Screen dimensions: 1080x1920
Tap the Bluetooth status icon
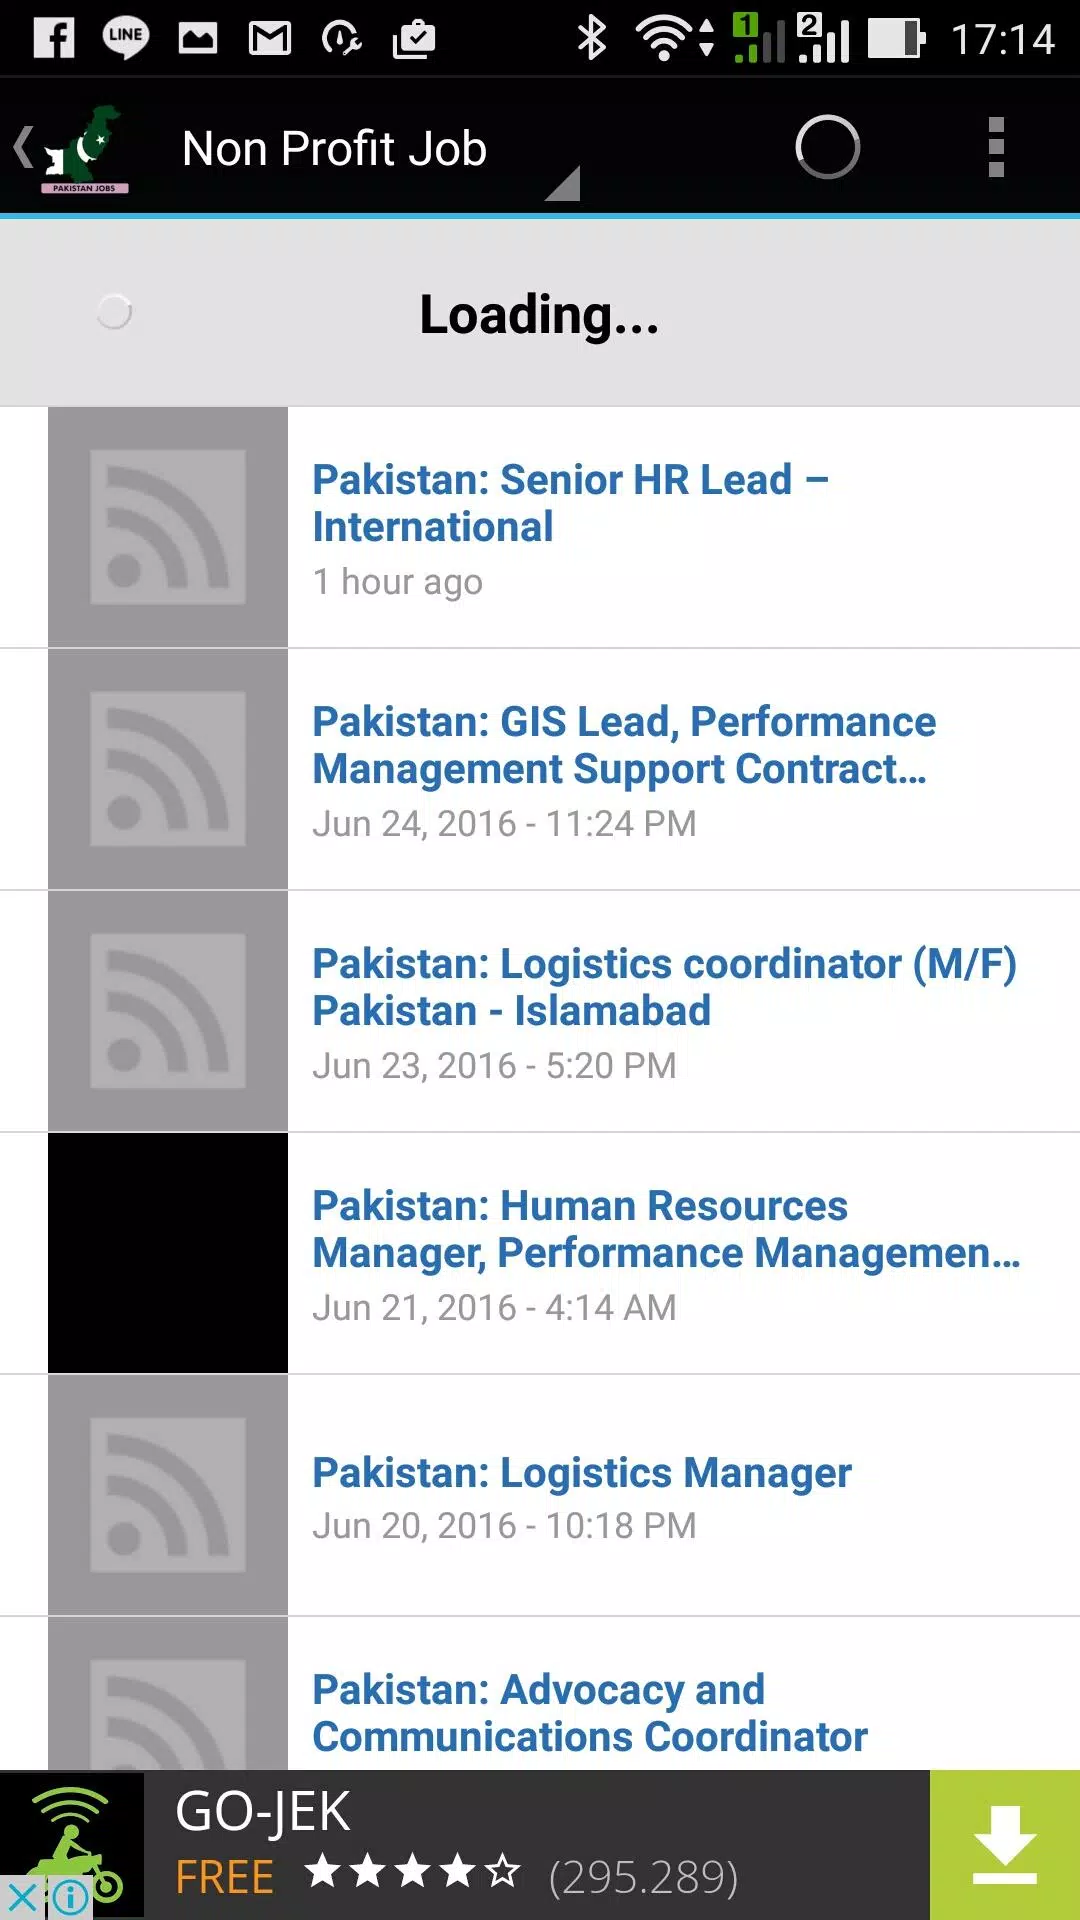click(x=592, y=39)
